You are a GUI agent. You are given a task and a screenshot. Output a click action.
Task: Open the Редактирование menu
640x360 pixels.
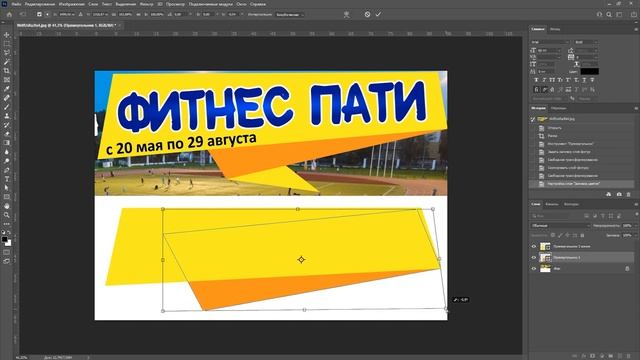(x=40, y=4)
